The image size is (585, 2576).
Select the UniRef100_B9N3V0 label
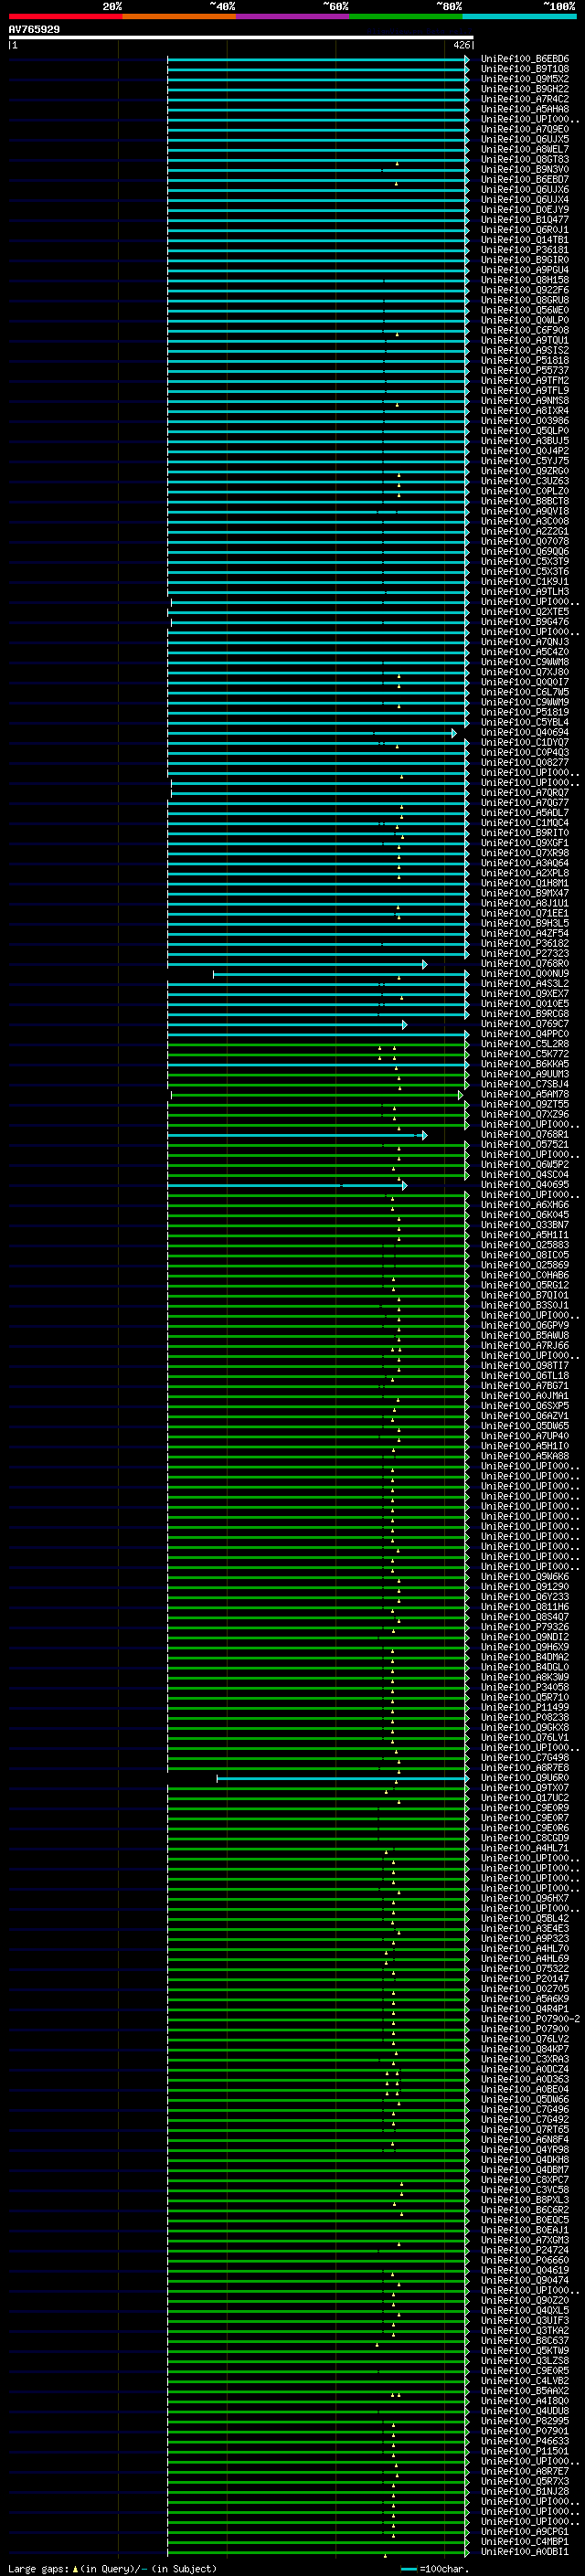(525, 170)
